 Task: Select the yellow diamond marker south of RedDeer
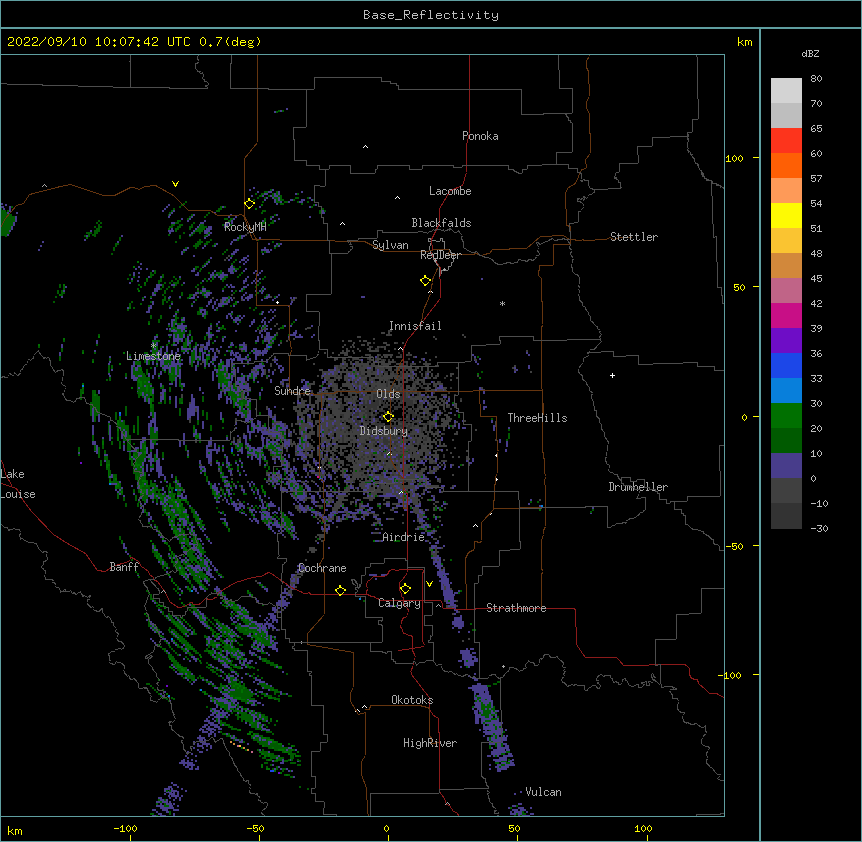coord(426,281)
